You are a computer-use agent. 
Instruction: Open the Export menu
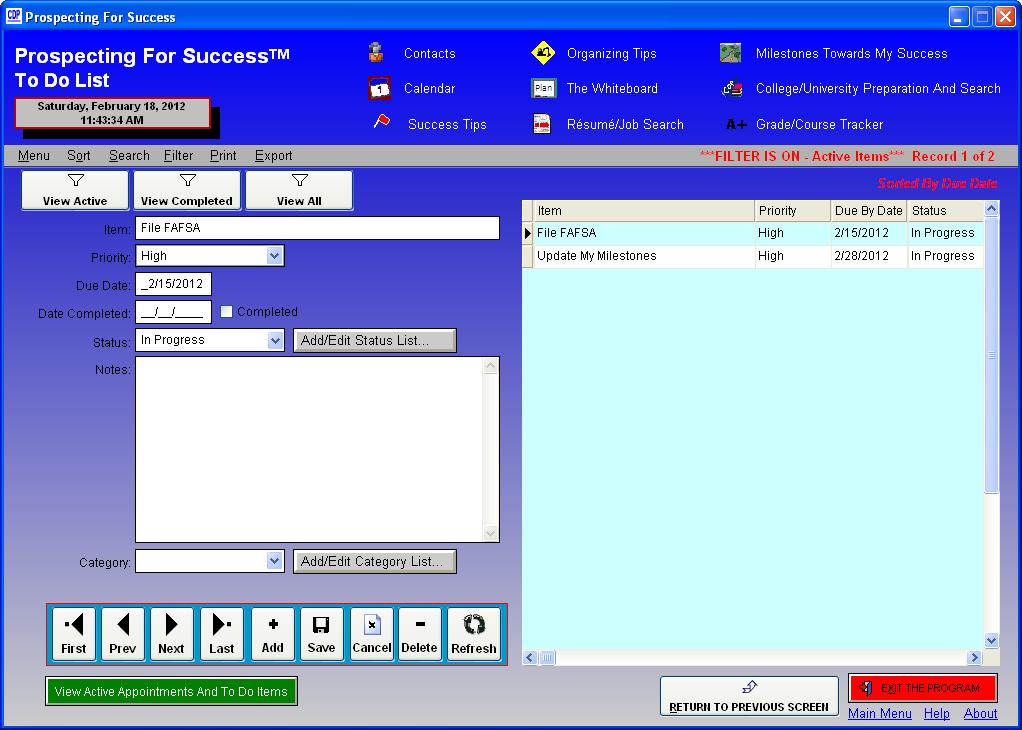coord(274,156)
